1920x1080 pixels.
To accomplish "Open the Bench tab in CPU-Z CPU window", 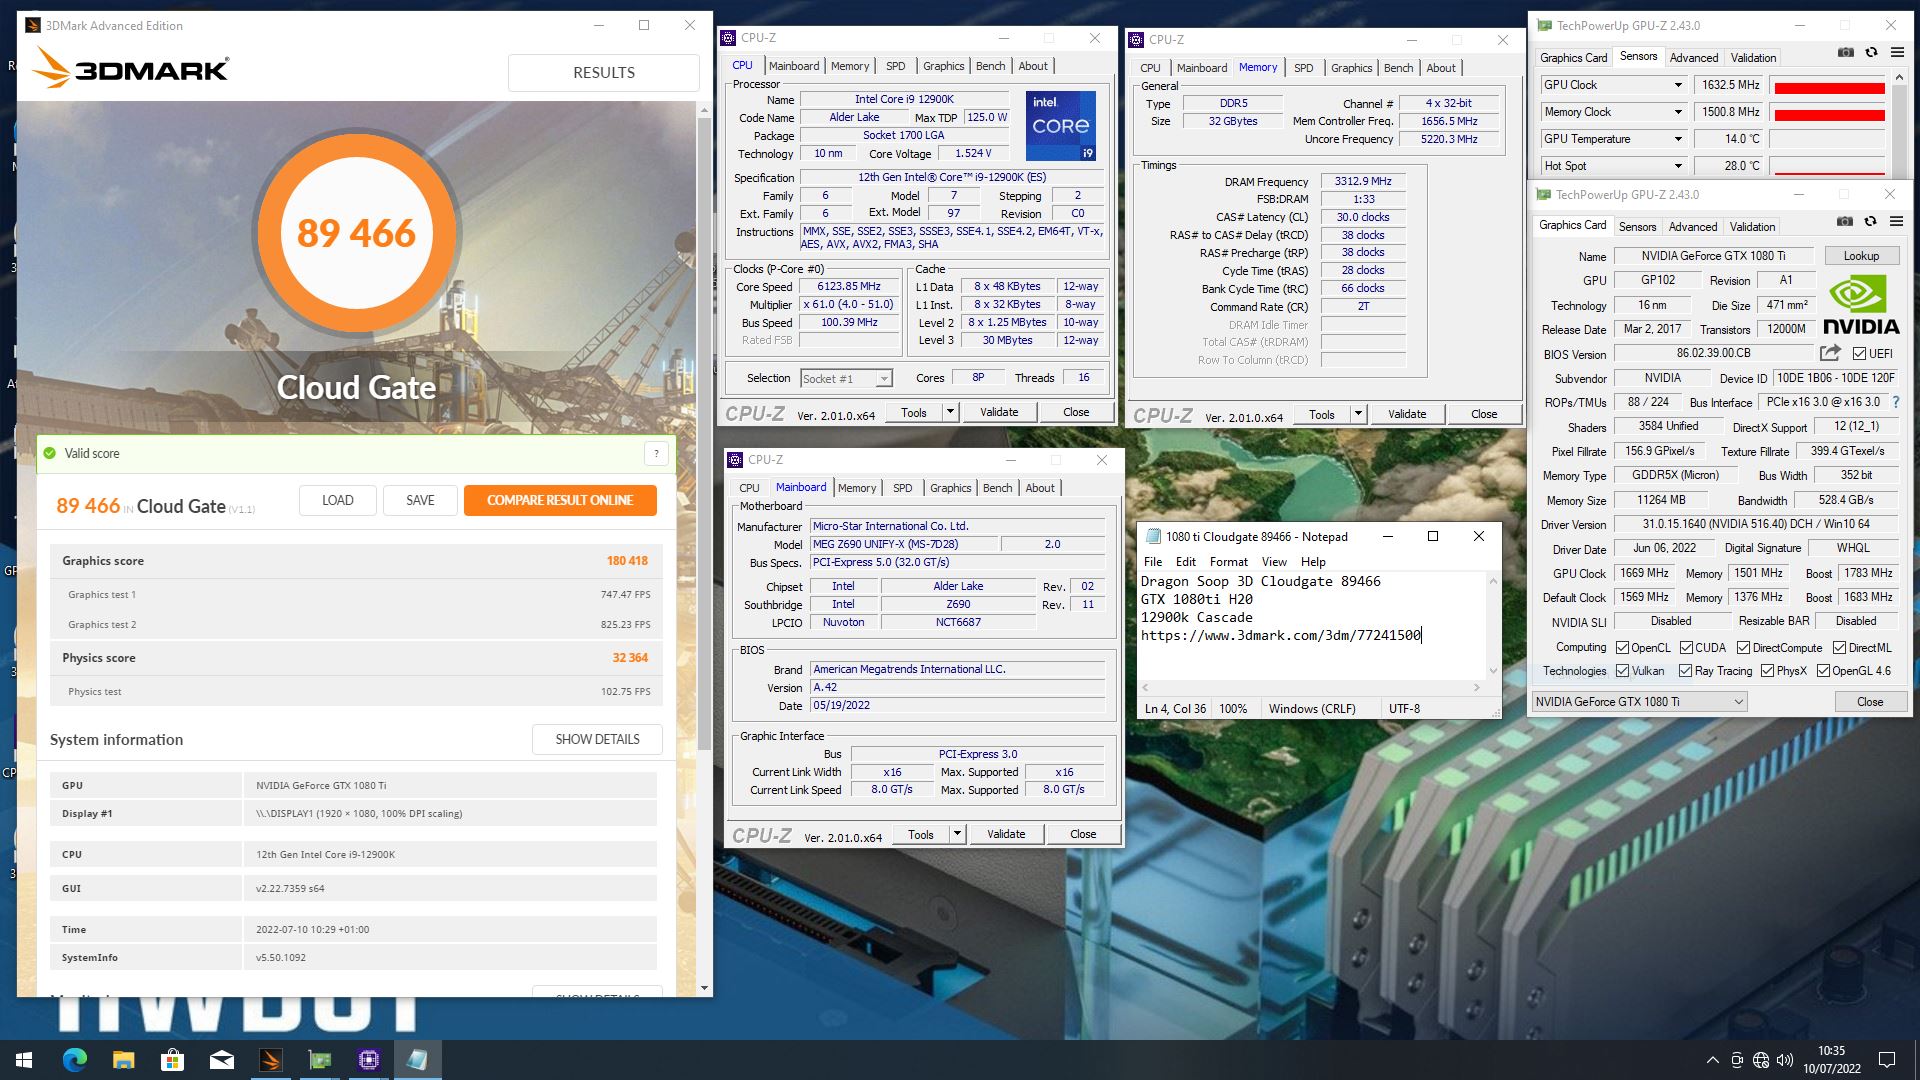I will [x=990, y=66].
